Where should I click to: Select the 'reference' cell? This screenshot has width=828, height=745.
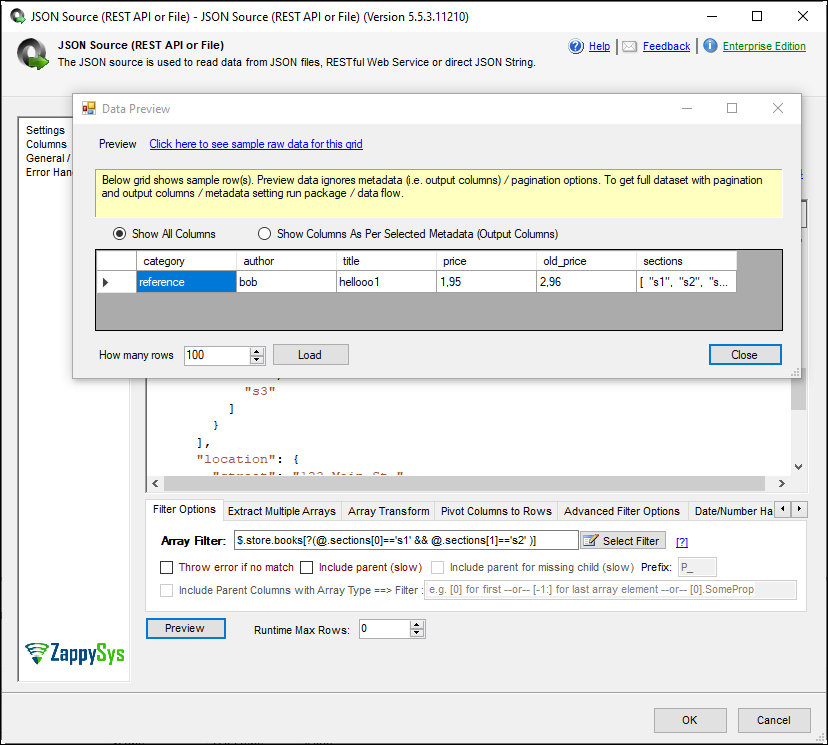pos(186,282)
